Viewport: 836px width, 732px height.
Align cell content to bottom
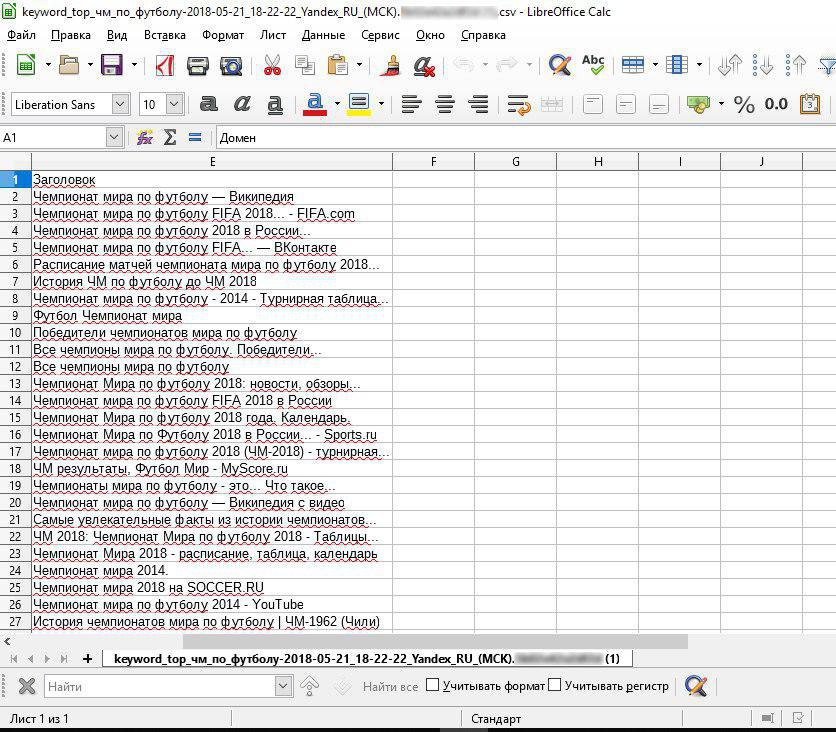tap(658, 104)
